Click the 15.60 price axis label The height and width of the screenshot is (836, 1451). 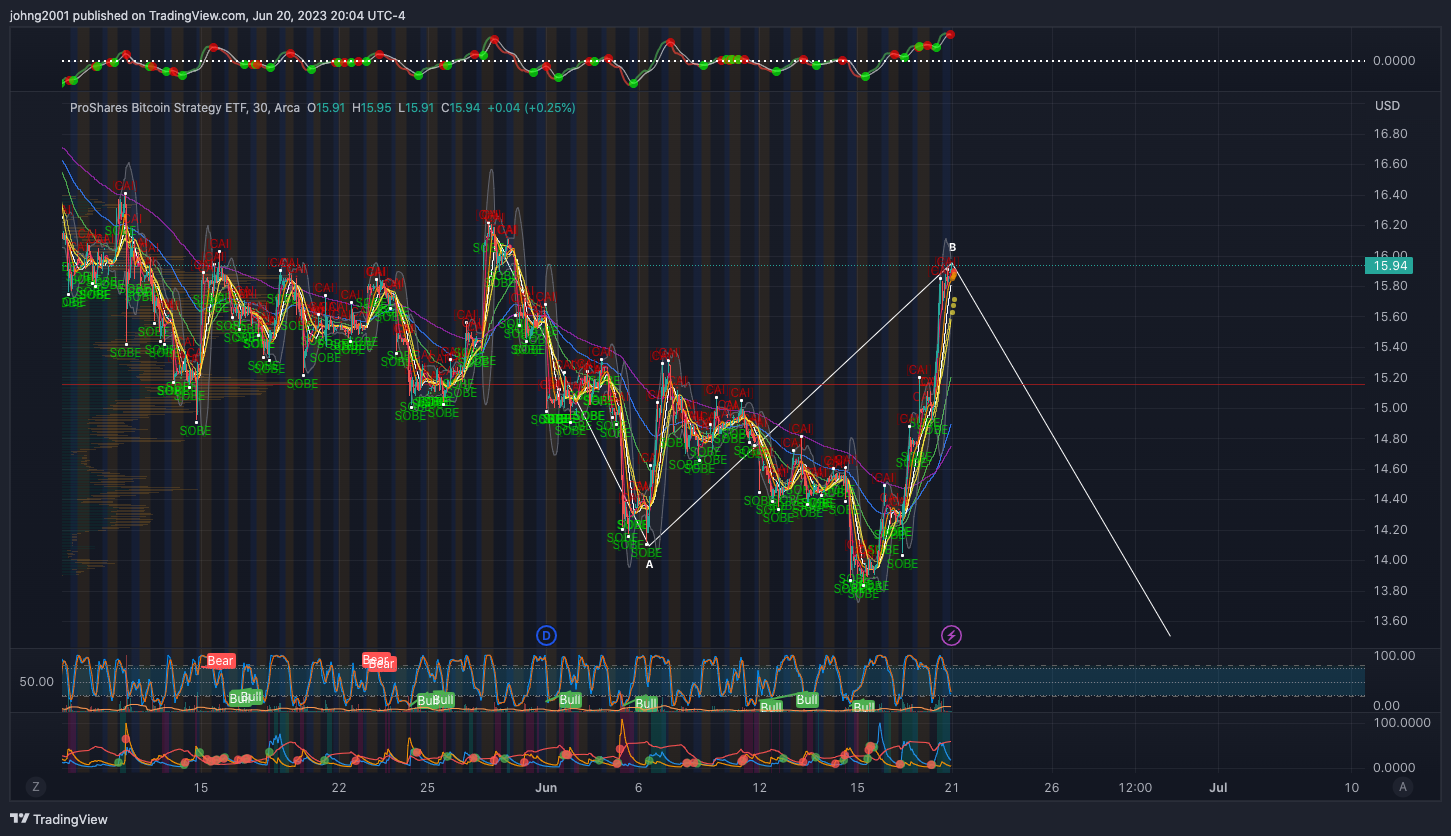[x=1392, y=317]
